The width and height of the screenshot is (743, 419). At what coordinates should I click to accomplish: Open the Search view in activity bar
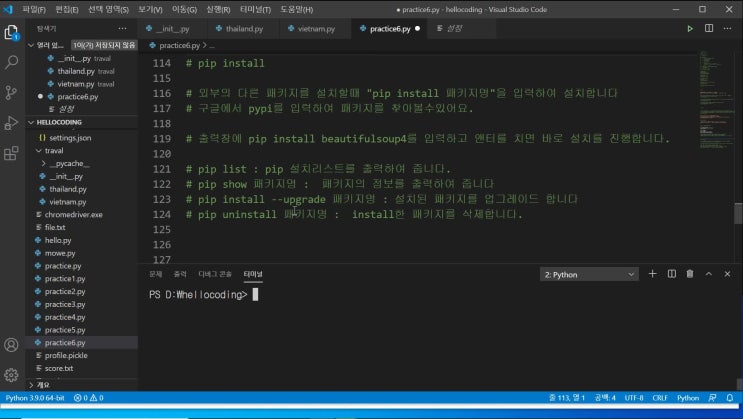[11, 62]
